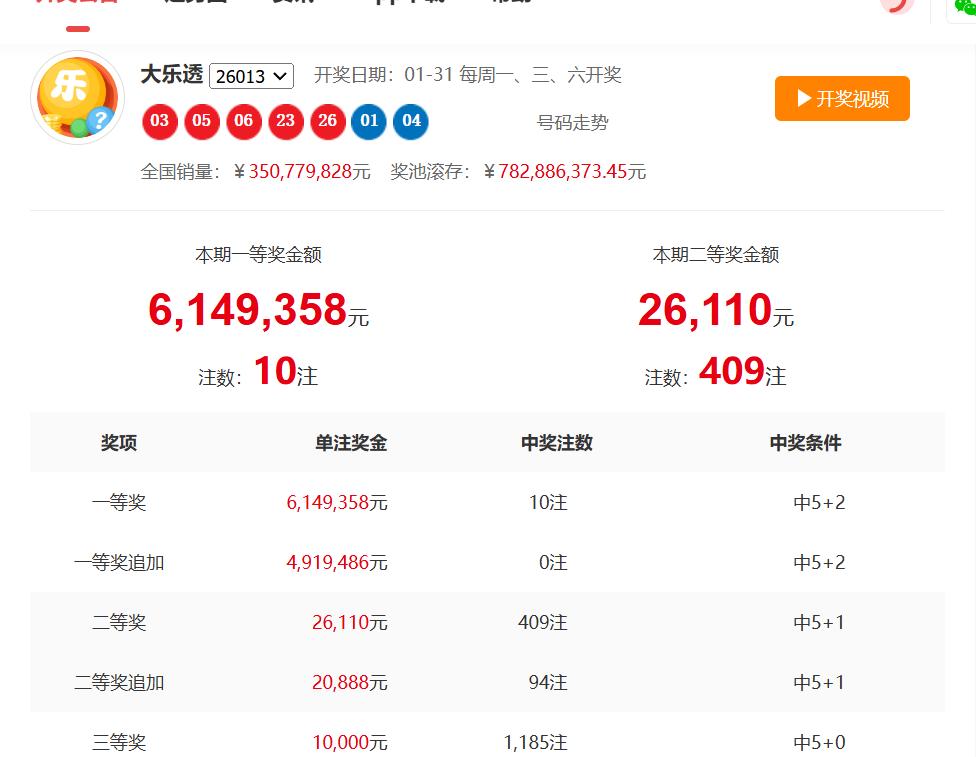Select blue lottery ball 01
Viewport: 976px width, 757px height.
(x=370, y=121)
